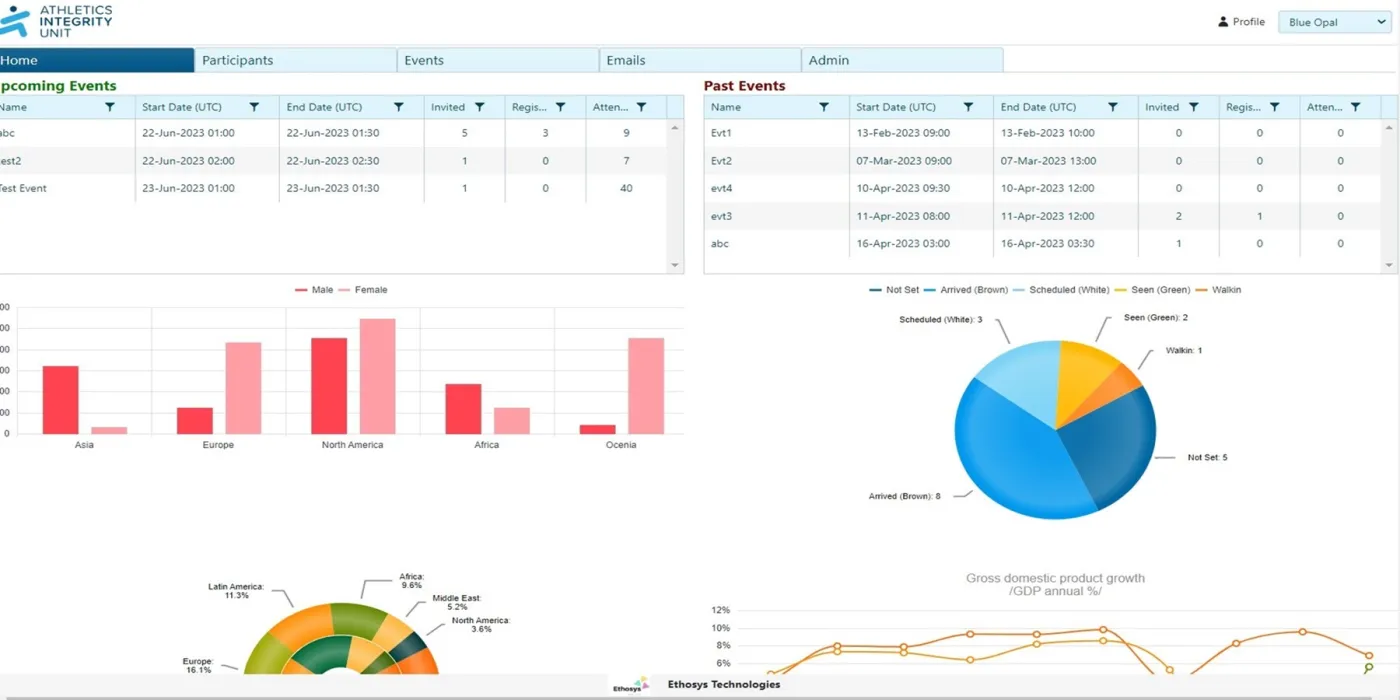
Task: Filter Upcoming Events by End Date
Action: pos(398,107)
